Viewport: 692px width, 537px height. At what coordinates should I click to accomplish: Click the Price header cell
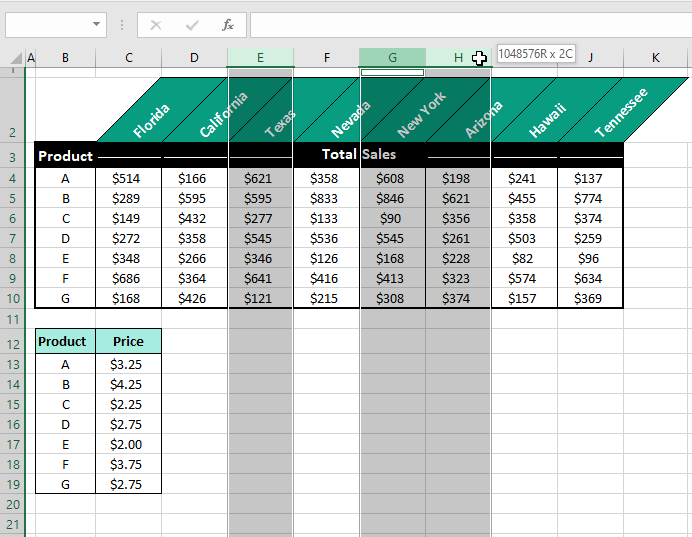tap(128, 341)
